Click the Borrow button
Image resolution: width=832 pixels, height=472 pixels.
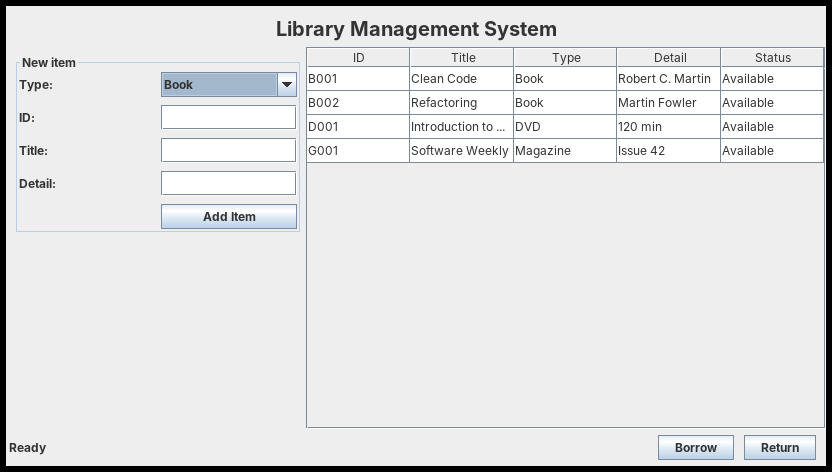point(696,448)
